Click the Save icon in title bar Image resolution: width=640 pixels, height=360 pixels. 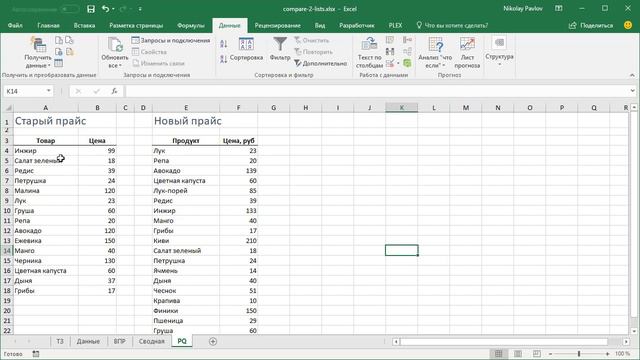pyautogui.click(x=91, y=9)
